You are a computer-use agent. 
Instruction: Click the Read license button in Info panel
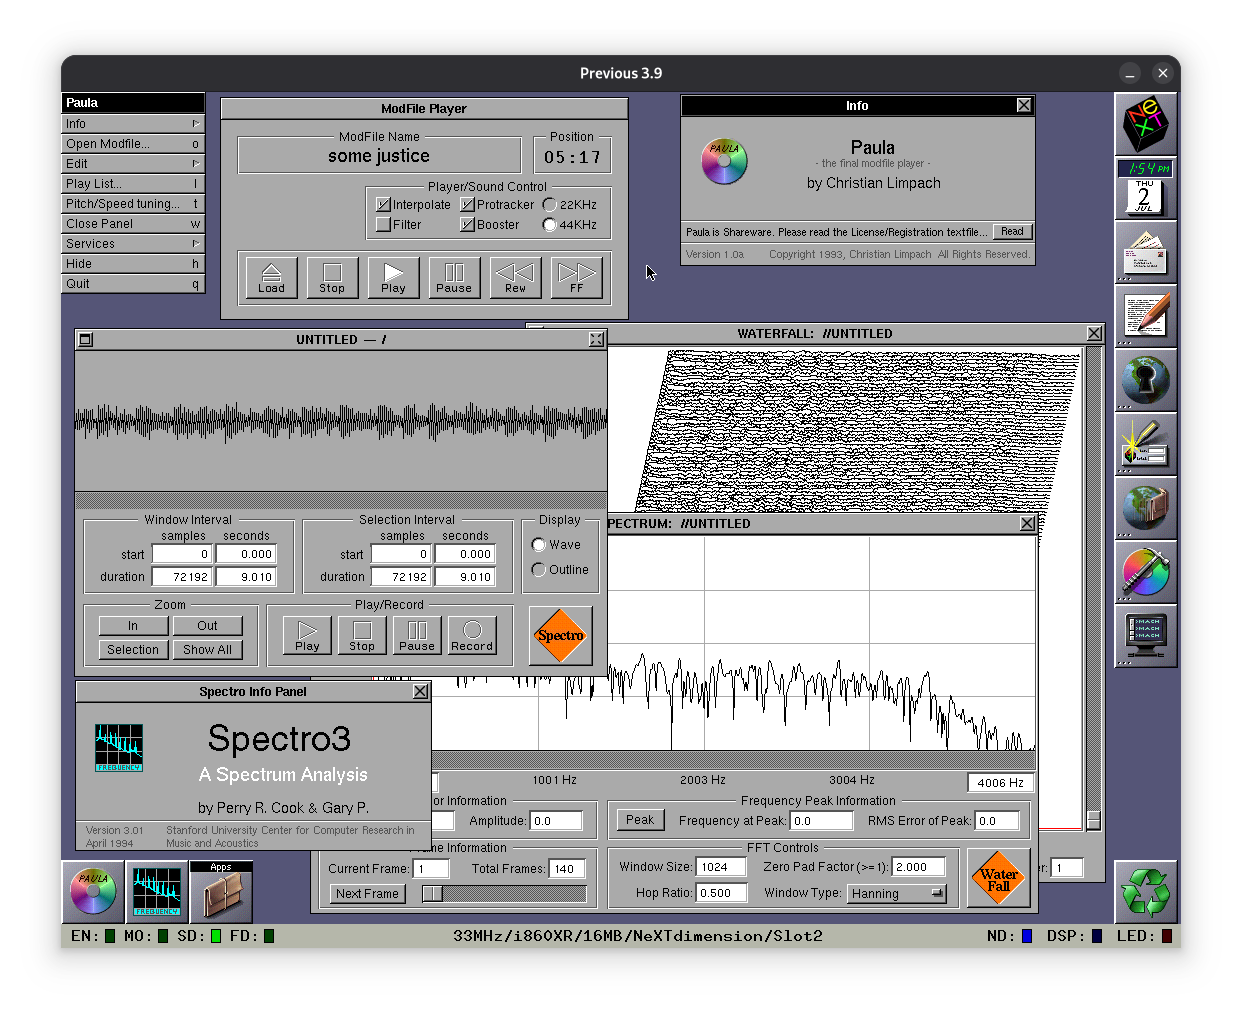coord(1012,232)
